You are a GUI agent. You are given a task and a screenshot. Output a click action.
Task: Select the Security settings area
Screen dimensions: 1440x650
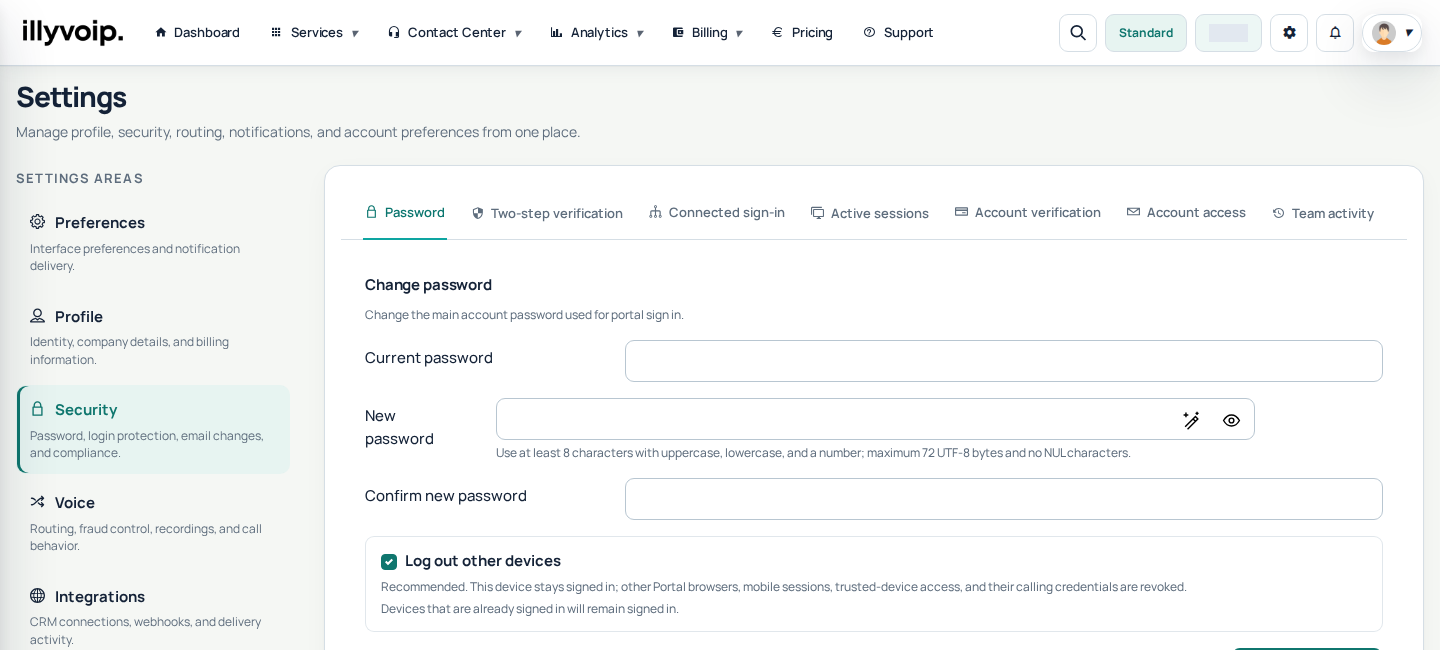pos(153,430)
